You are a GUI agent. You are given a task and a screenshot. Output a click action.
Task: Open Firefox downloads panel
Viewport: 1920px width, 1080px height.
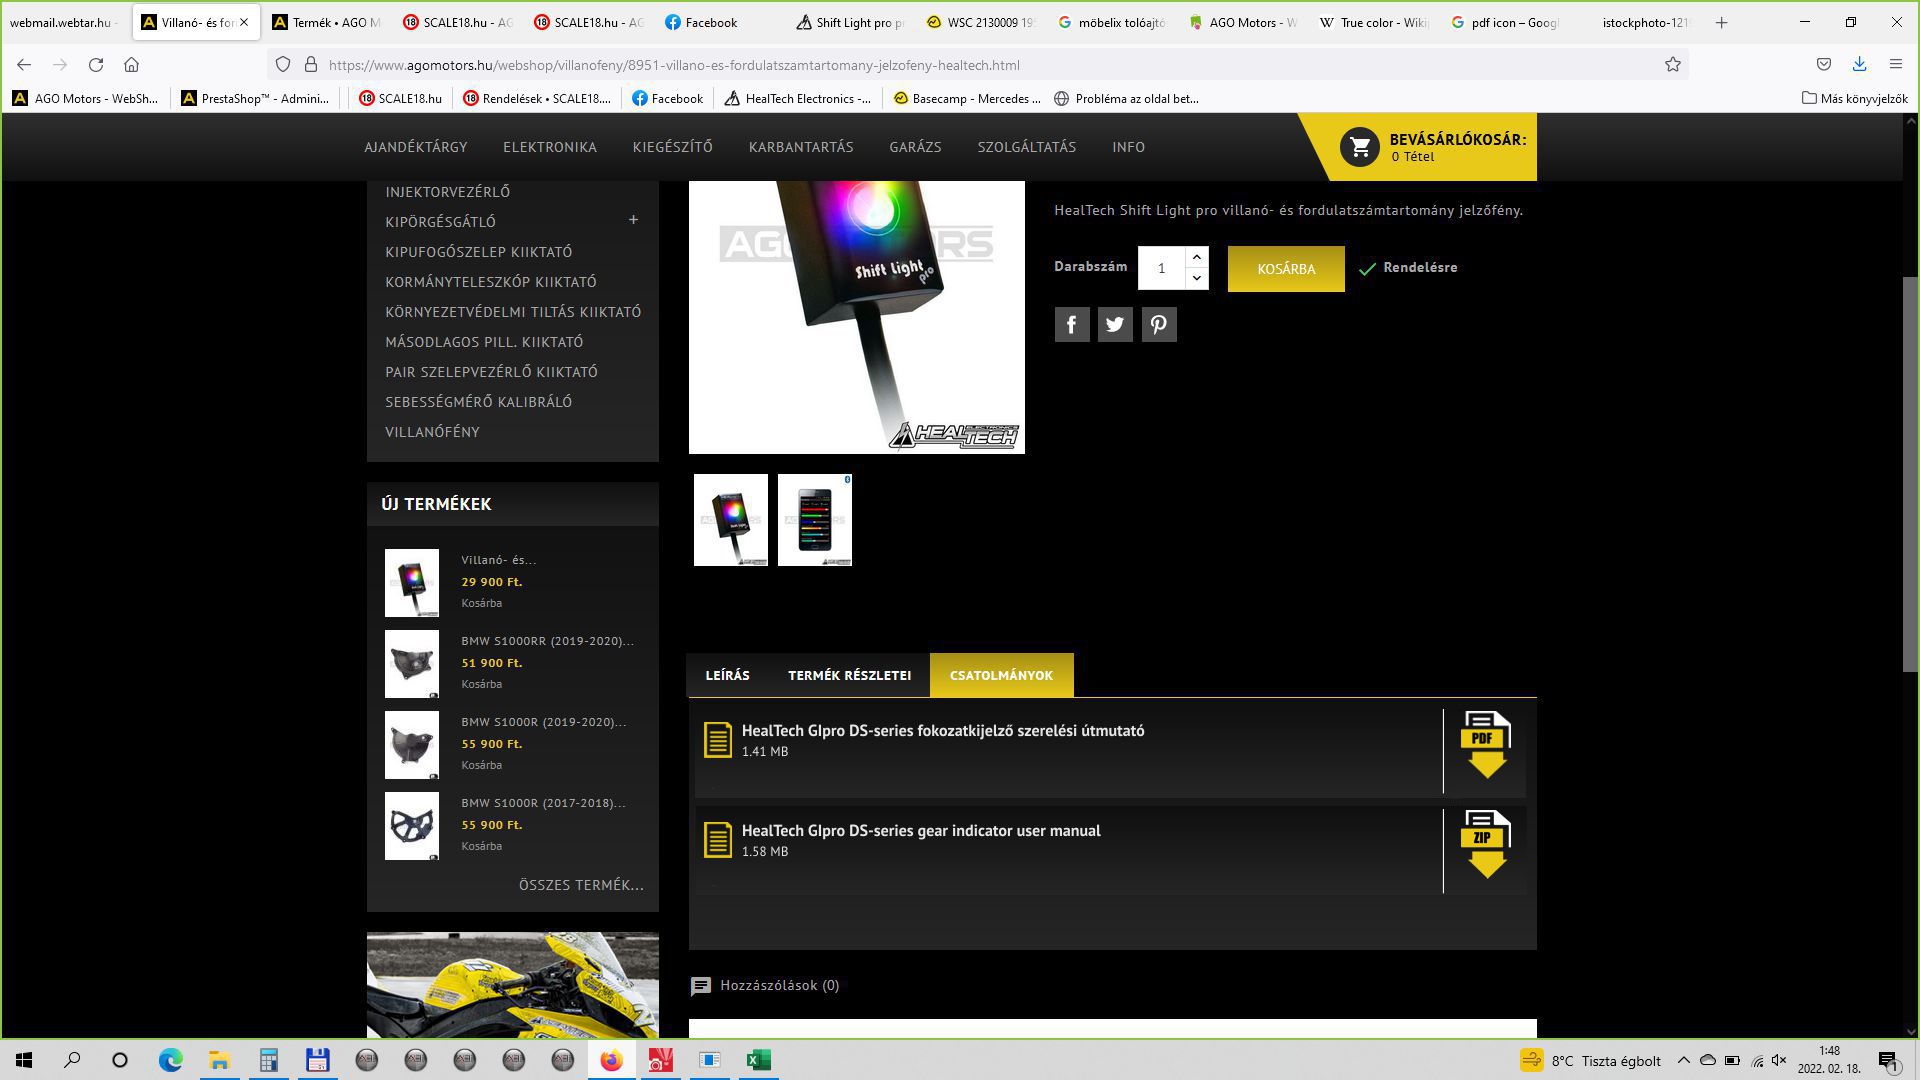[1859, 65]
